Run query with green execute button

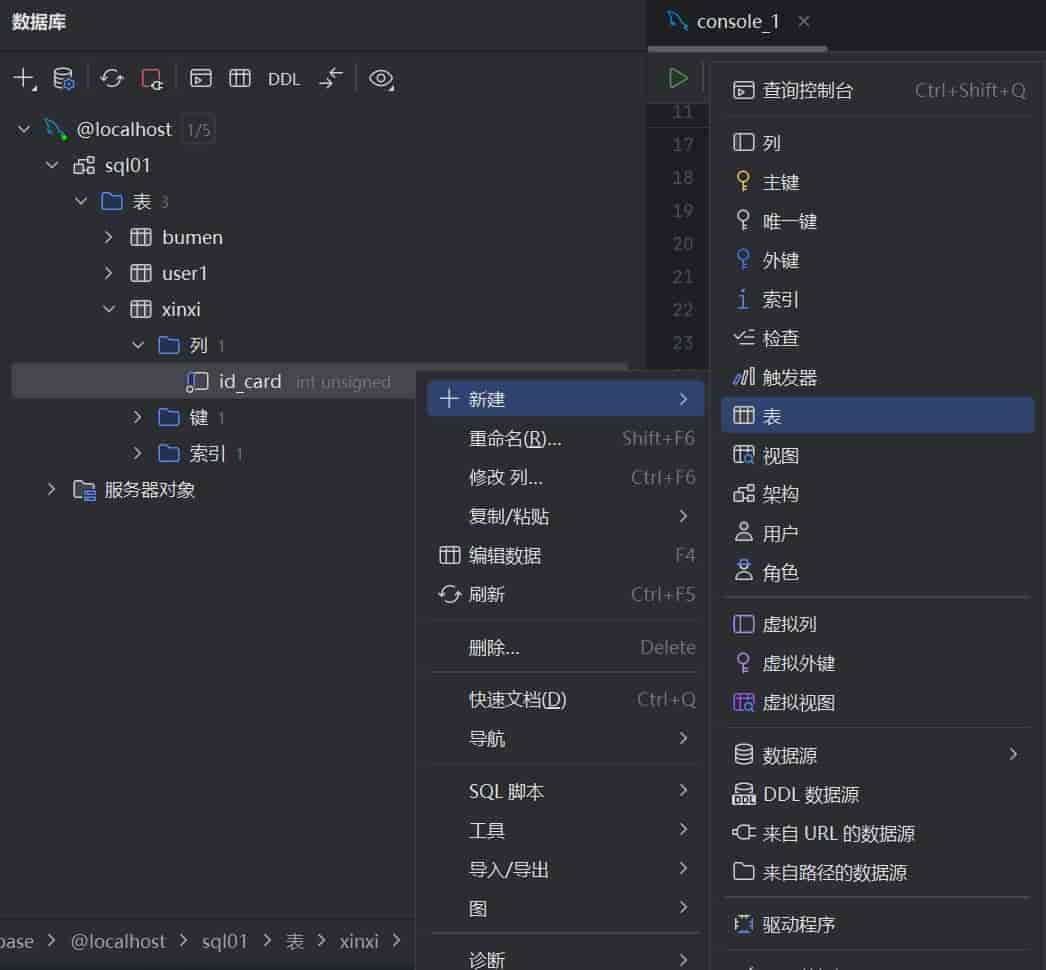point(678,78)
